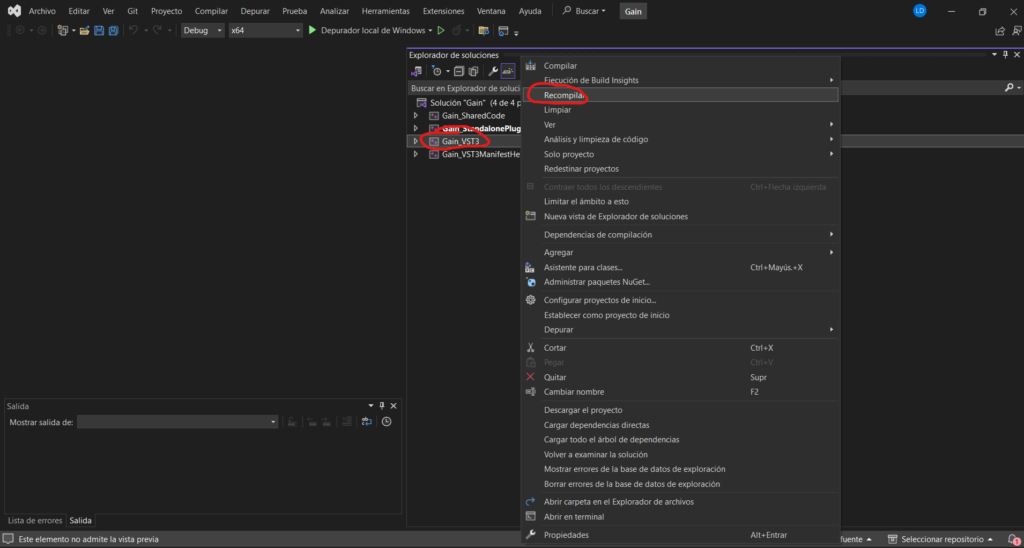Viewport: 1024px width, 548px height.
Task: Toggle word wrap in the Salida panel
Action: click(x=367, y=422)
